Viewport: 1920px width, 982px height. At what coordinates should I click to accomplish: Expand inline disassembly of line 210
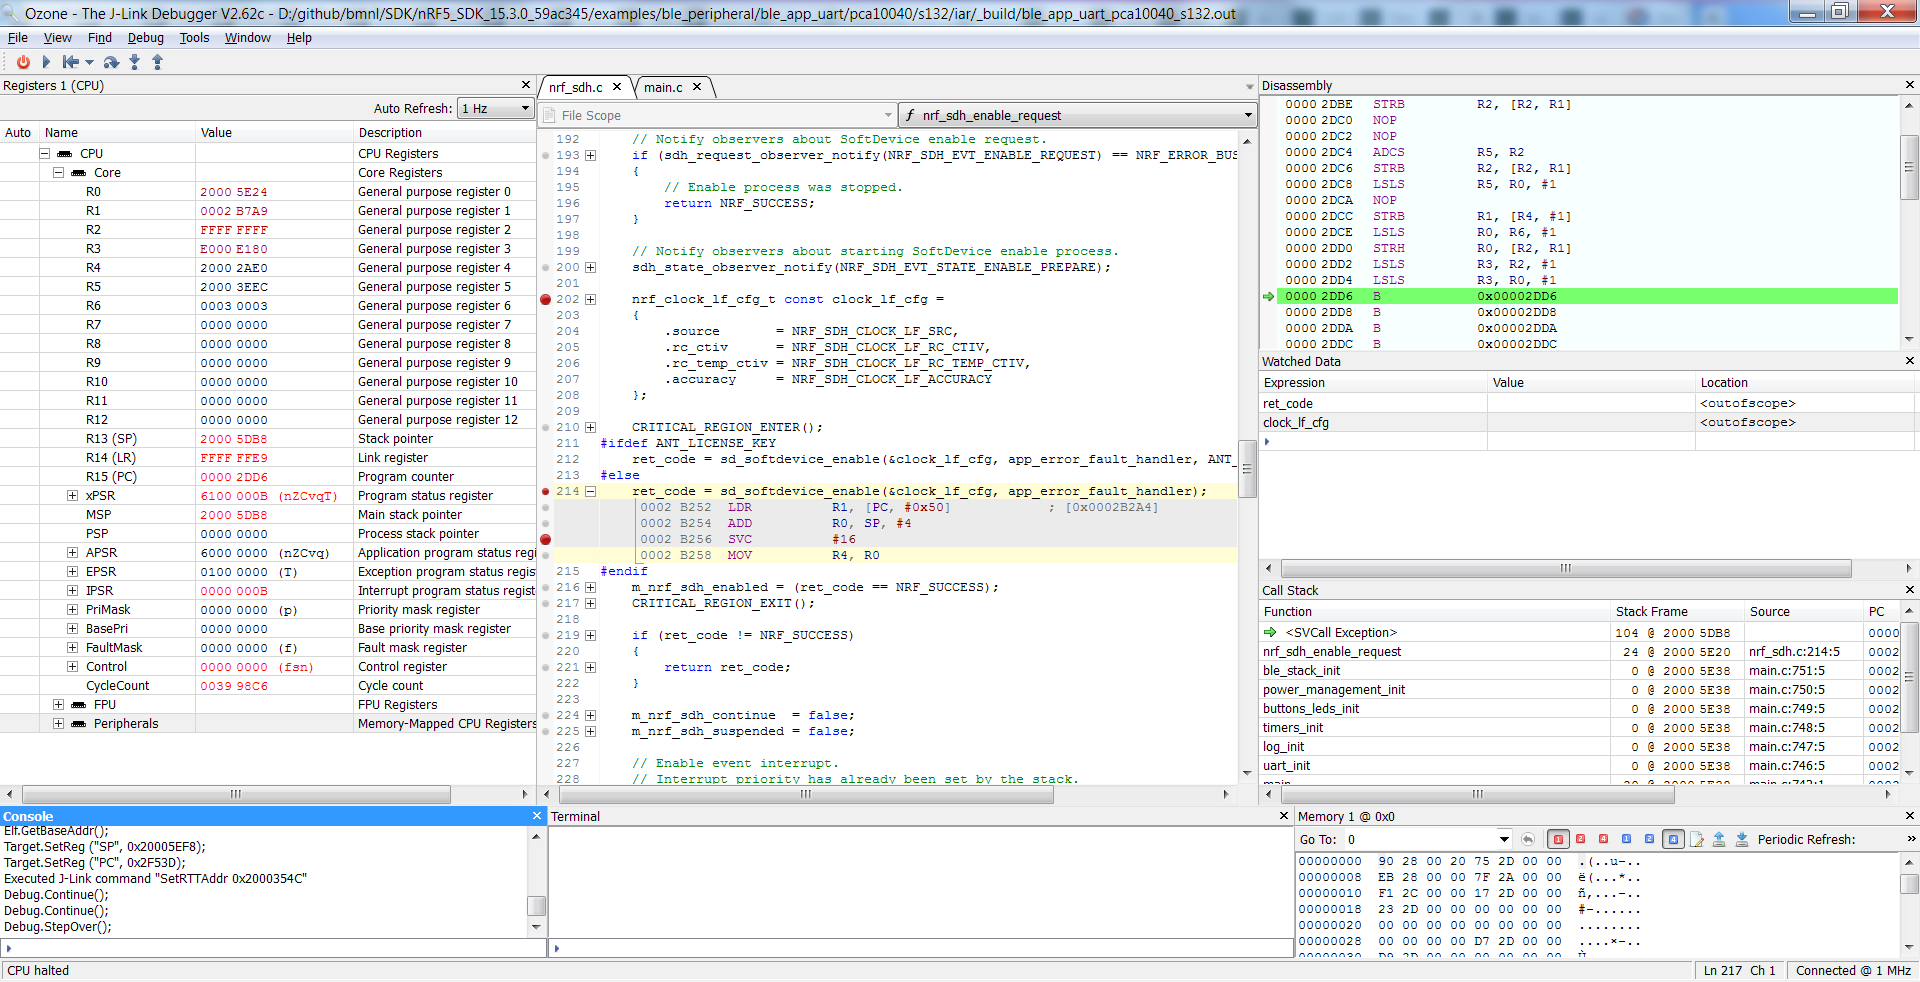(x=590, y=428)
